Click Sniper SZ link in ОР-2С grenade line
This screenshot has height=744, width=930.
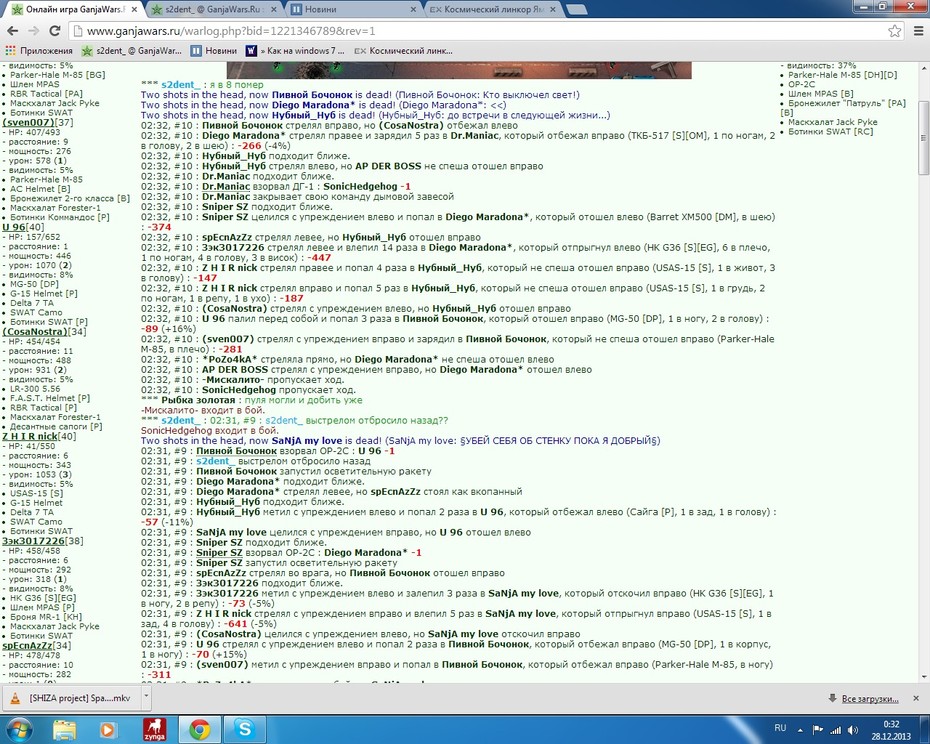point(219,552)
